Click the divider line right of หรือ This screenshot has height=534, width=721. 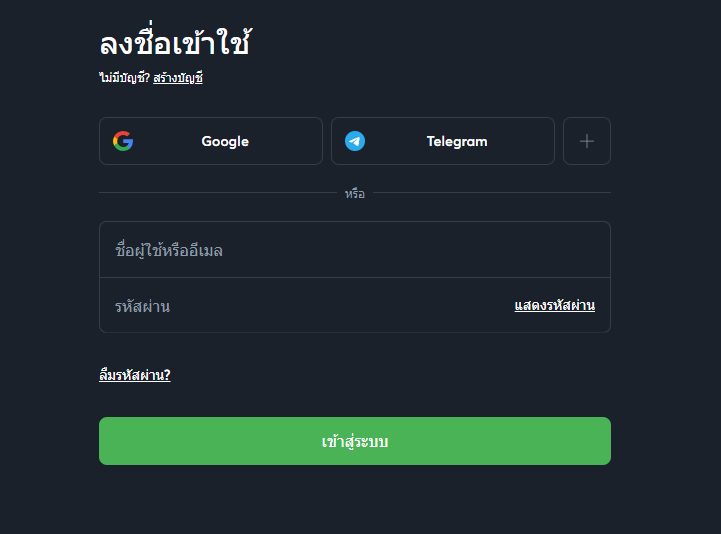(x=490, y=193)
